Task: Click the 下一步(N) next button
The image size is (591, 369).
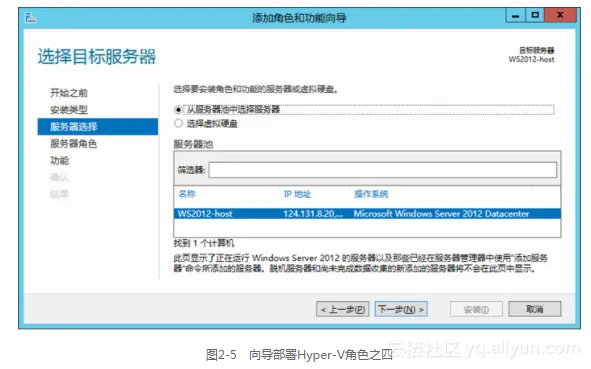Action: point(401,309)
